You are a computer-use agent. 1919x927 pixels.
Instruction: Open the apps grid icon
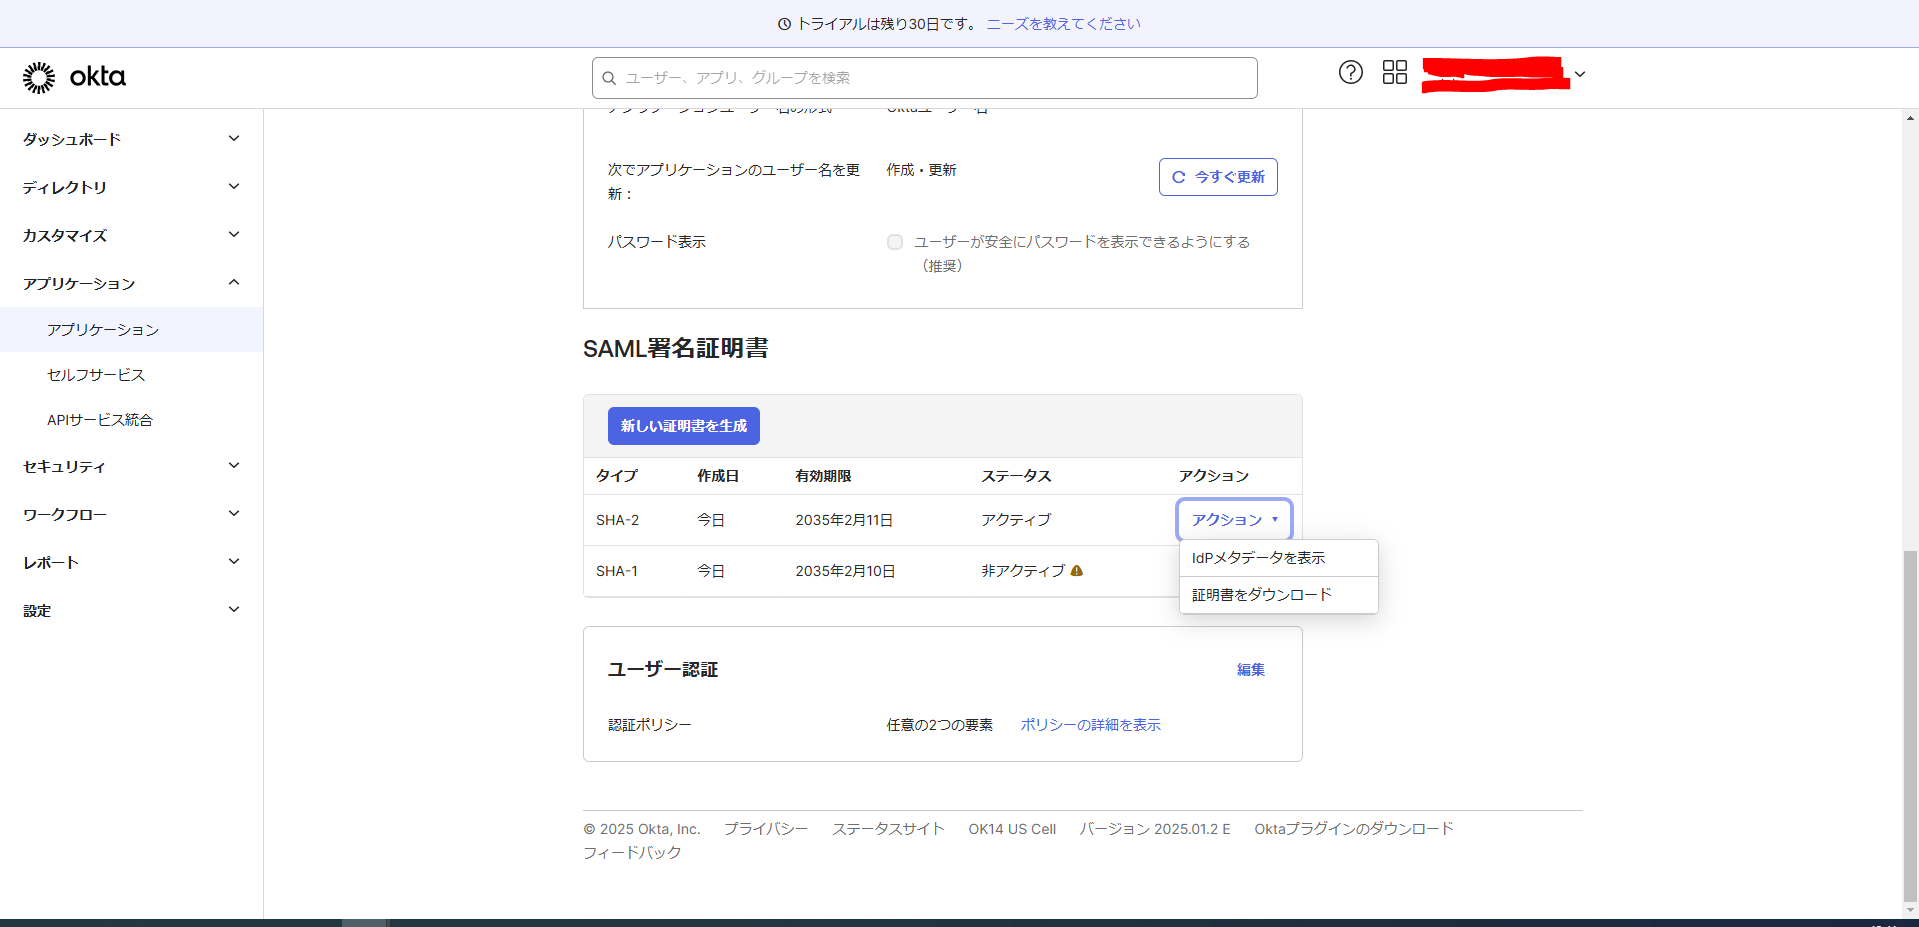(1395, 72)
